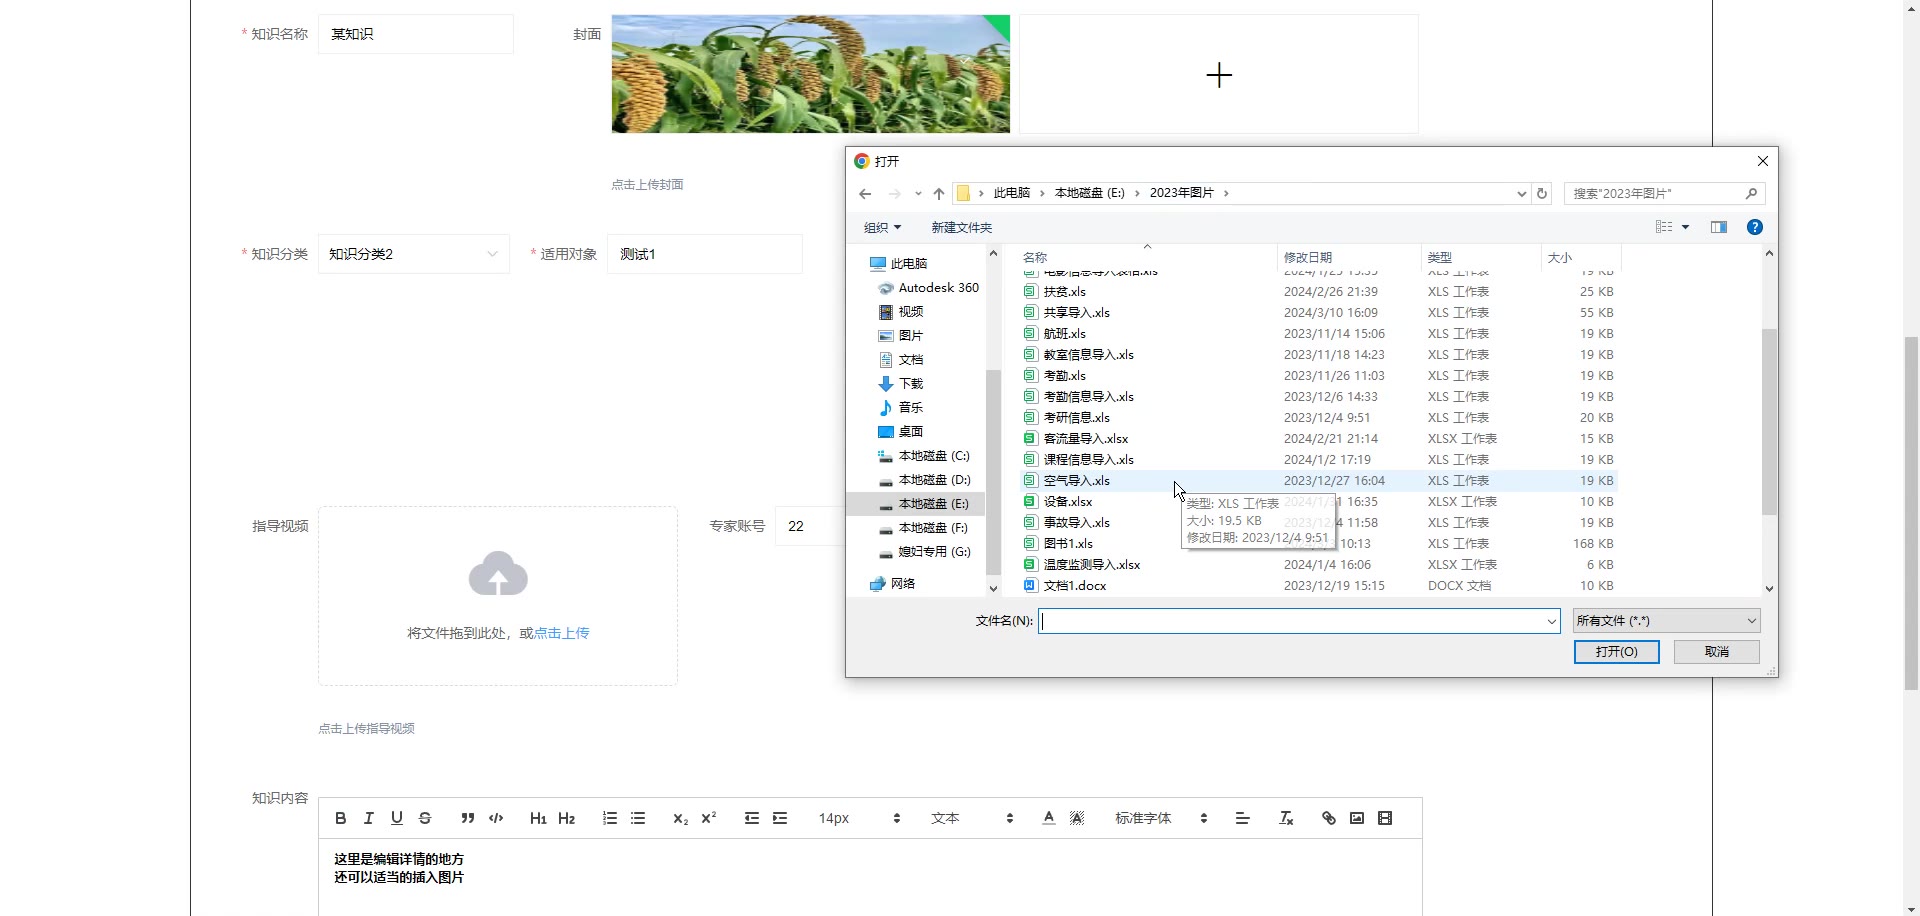Click the 专家账号 input field
Viewport: 1920px width, 916px height.
810,526
